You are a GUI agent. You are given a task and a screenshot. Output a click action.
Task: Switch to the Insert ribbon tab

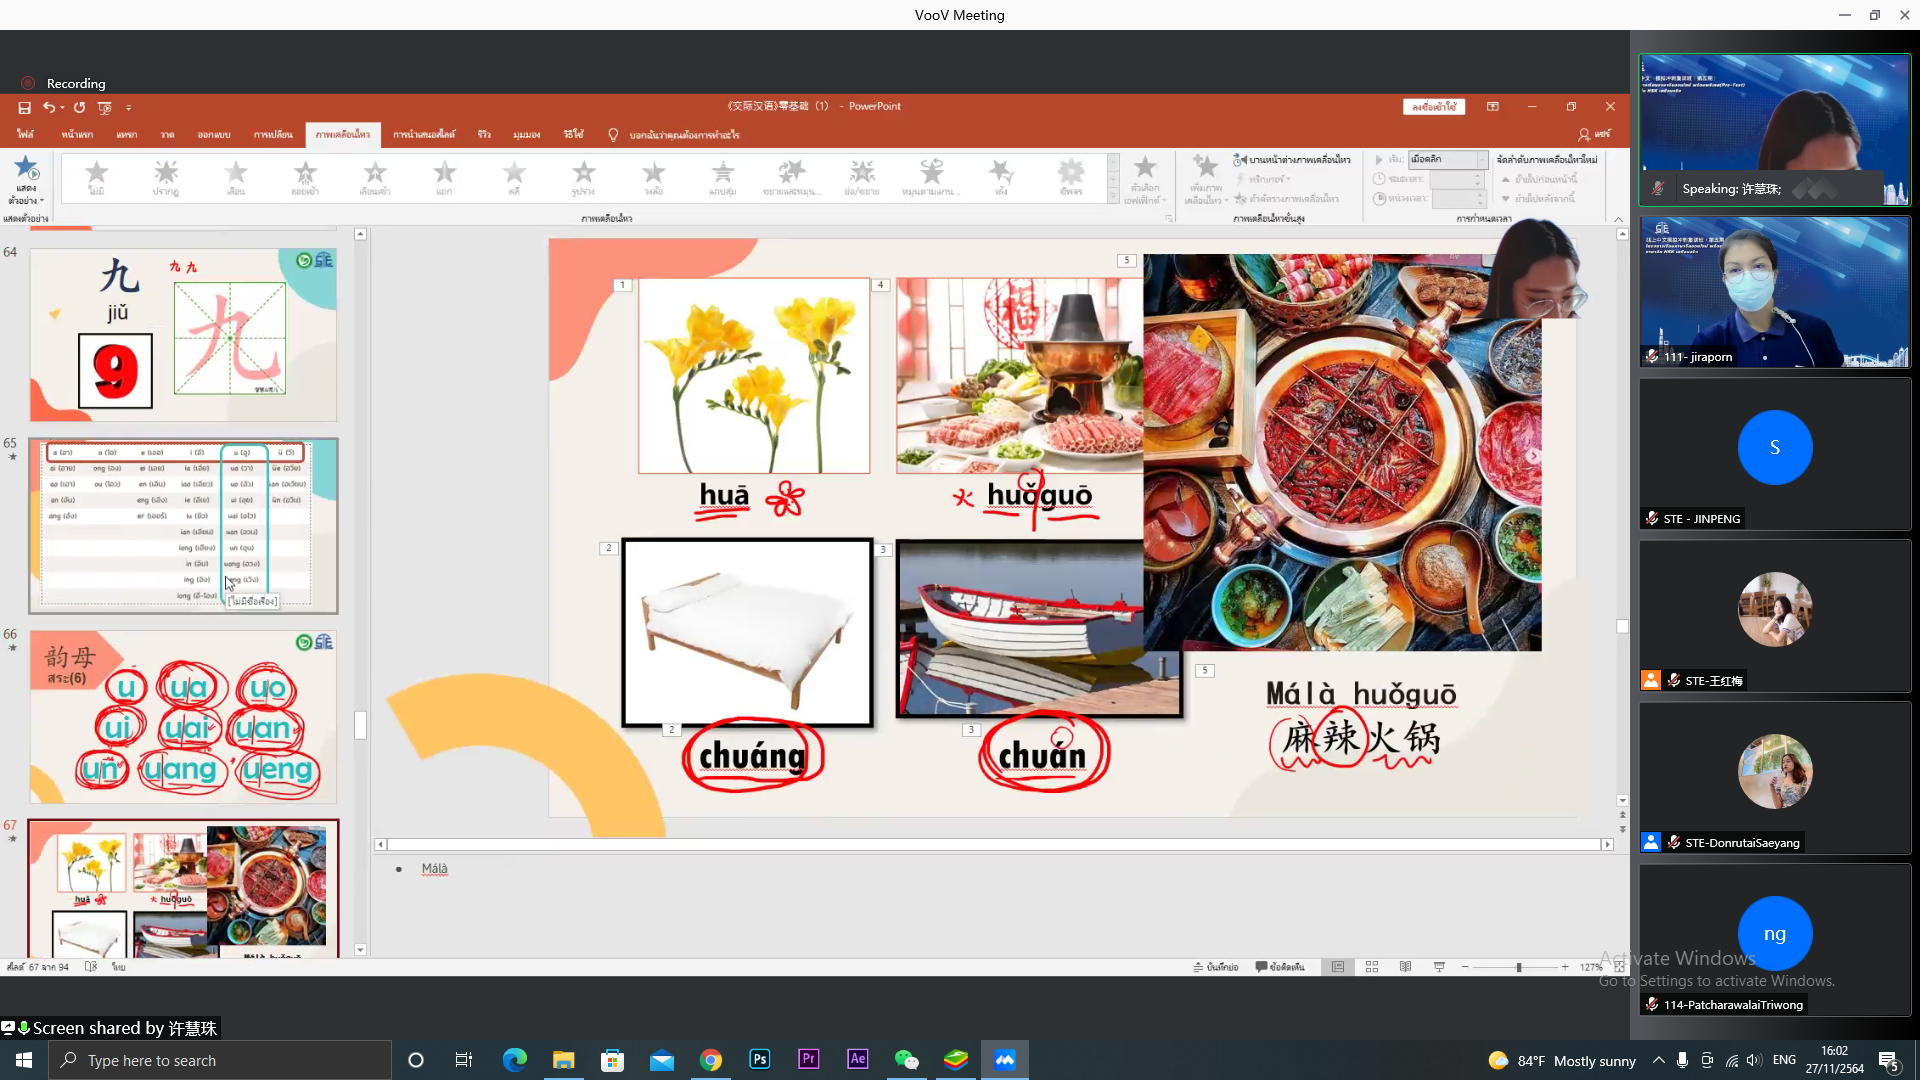(x=127, y=134)
